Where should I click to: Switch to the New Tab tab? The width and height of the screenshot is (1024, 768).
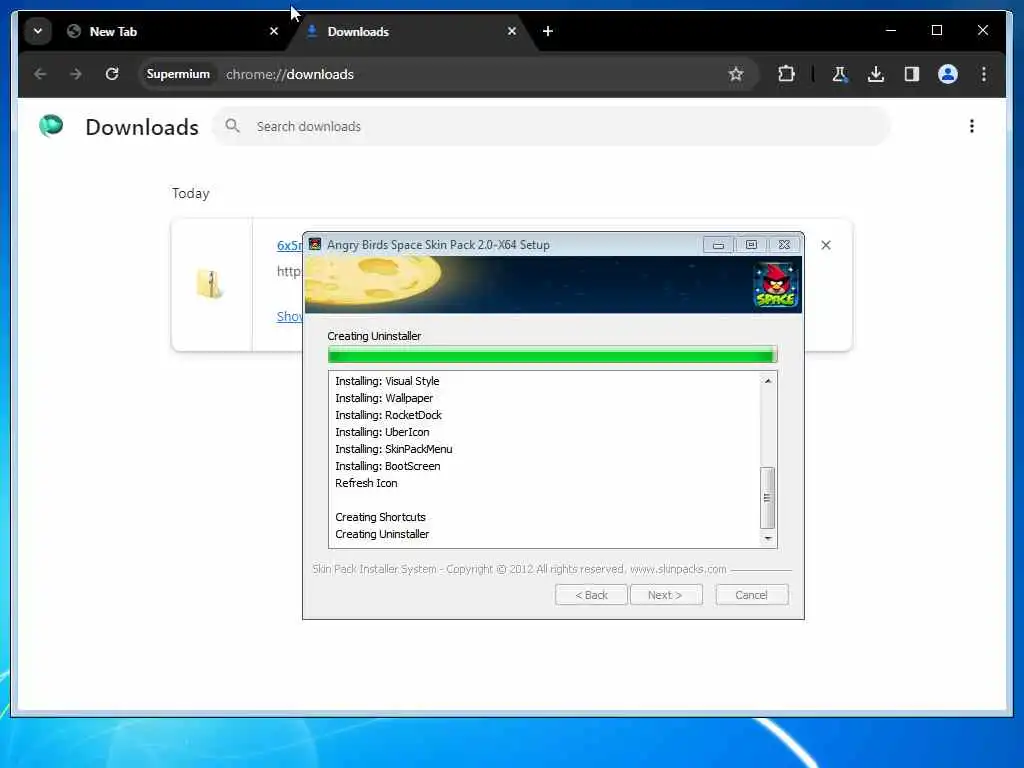[x=168, y=31]
